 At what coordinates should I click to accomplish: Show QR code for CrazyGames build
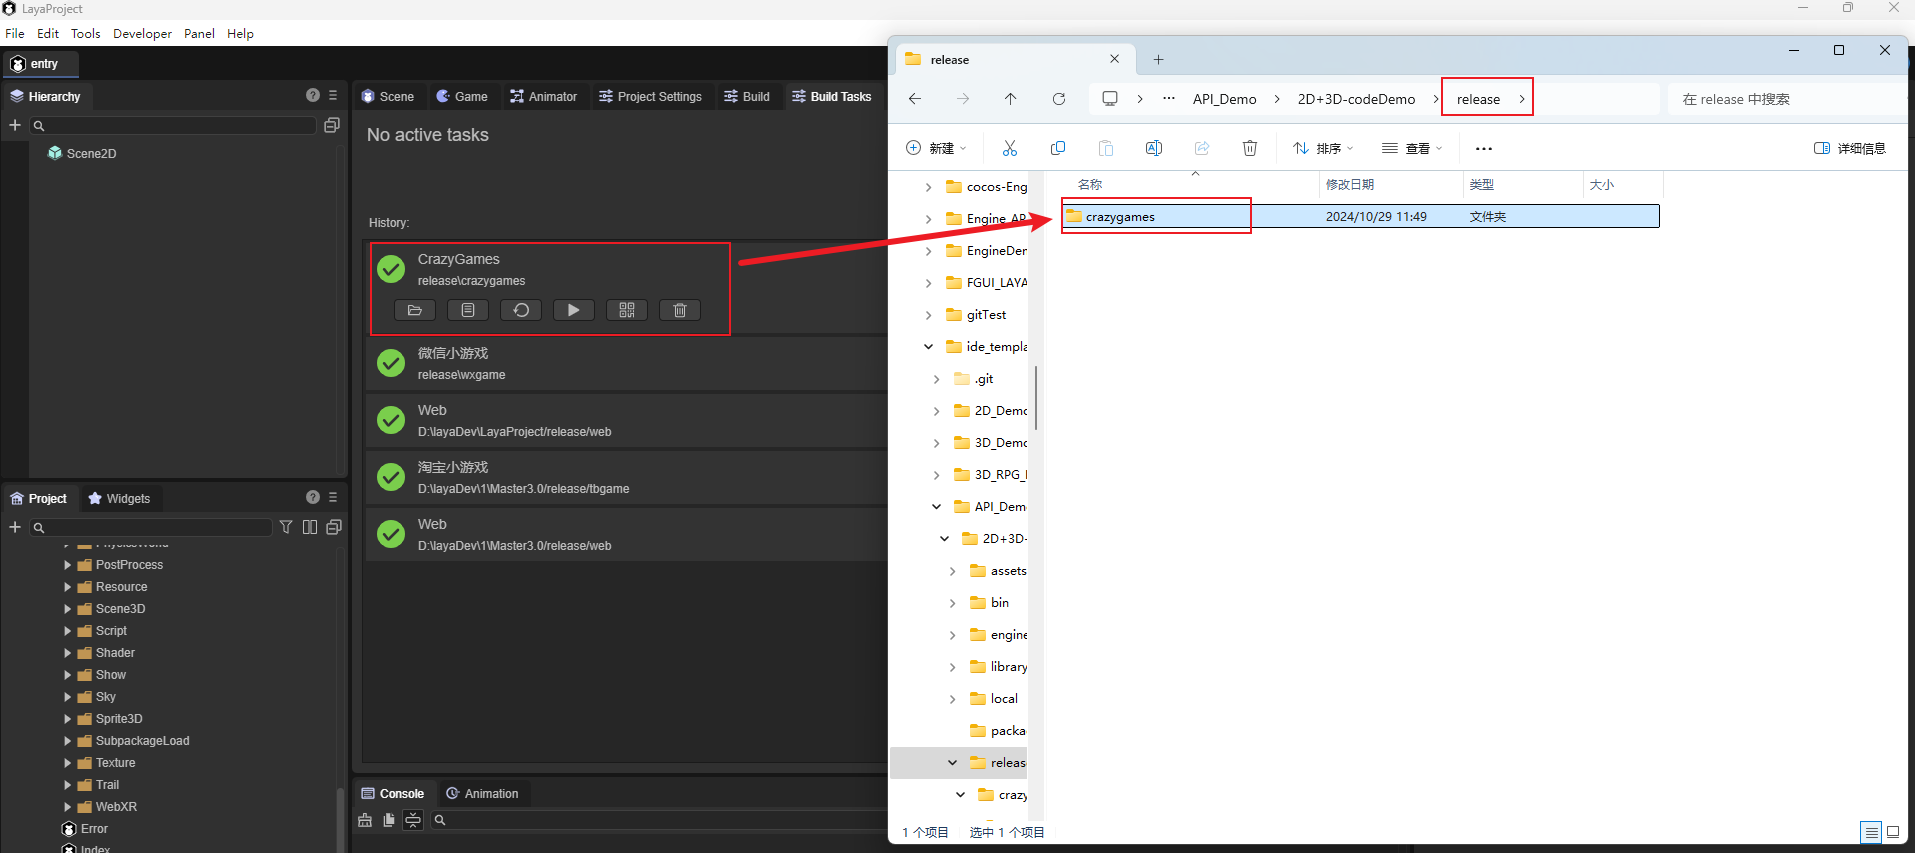[627, 310]
